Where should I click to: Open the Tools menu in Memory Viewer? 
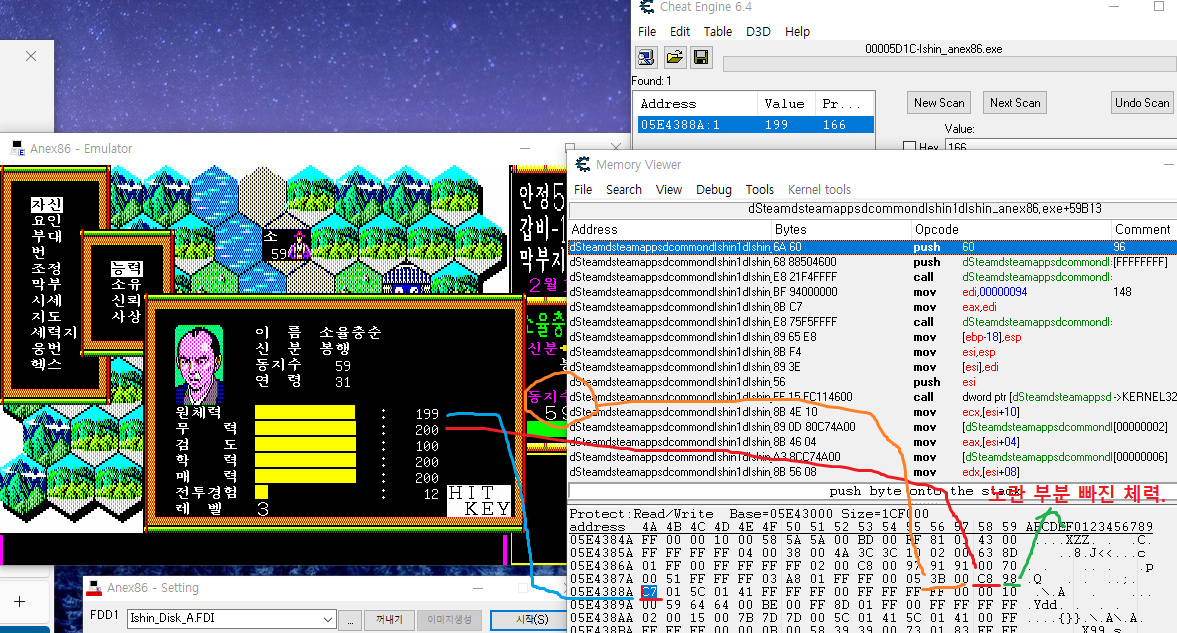point(760,190)
